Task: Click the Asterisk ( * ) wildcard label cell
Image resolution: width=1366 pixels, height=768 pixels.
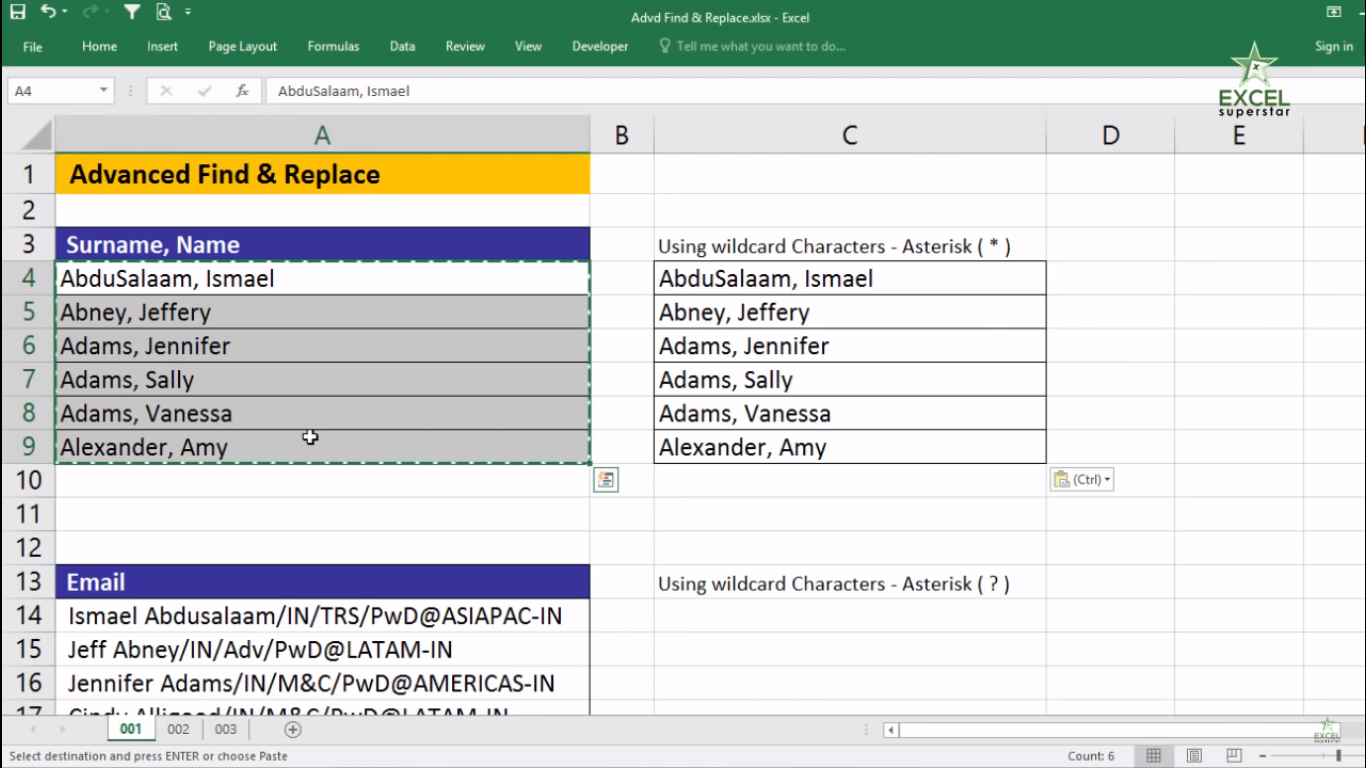Action: click(x=850, y=245)
